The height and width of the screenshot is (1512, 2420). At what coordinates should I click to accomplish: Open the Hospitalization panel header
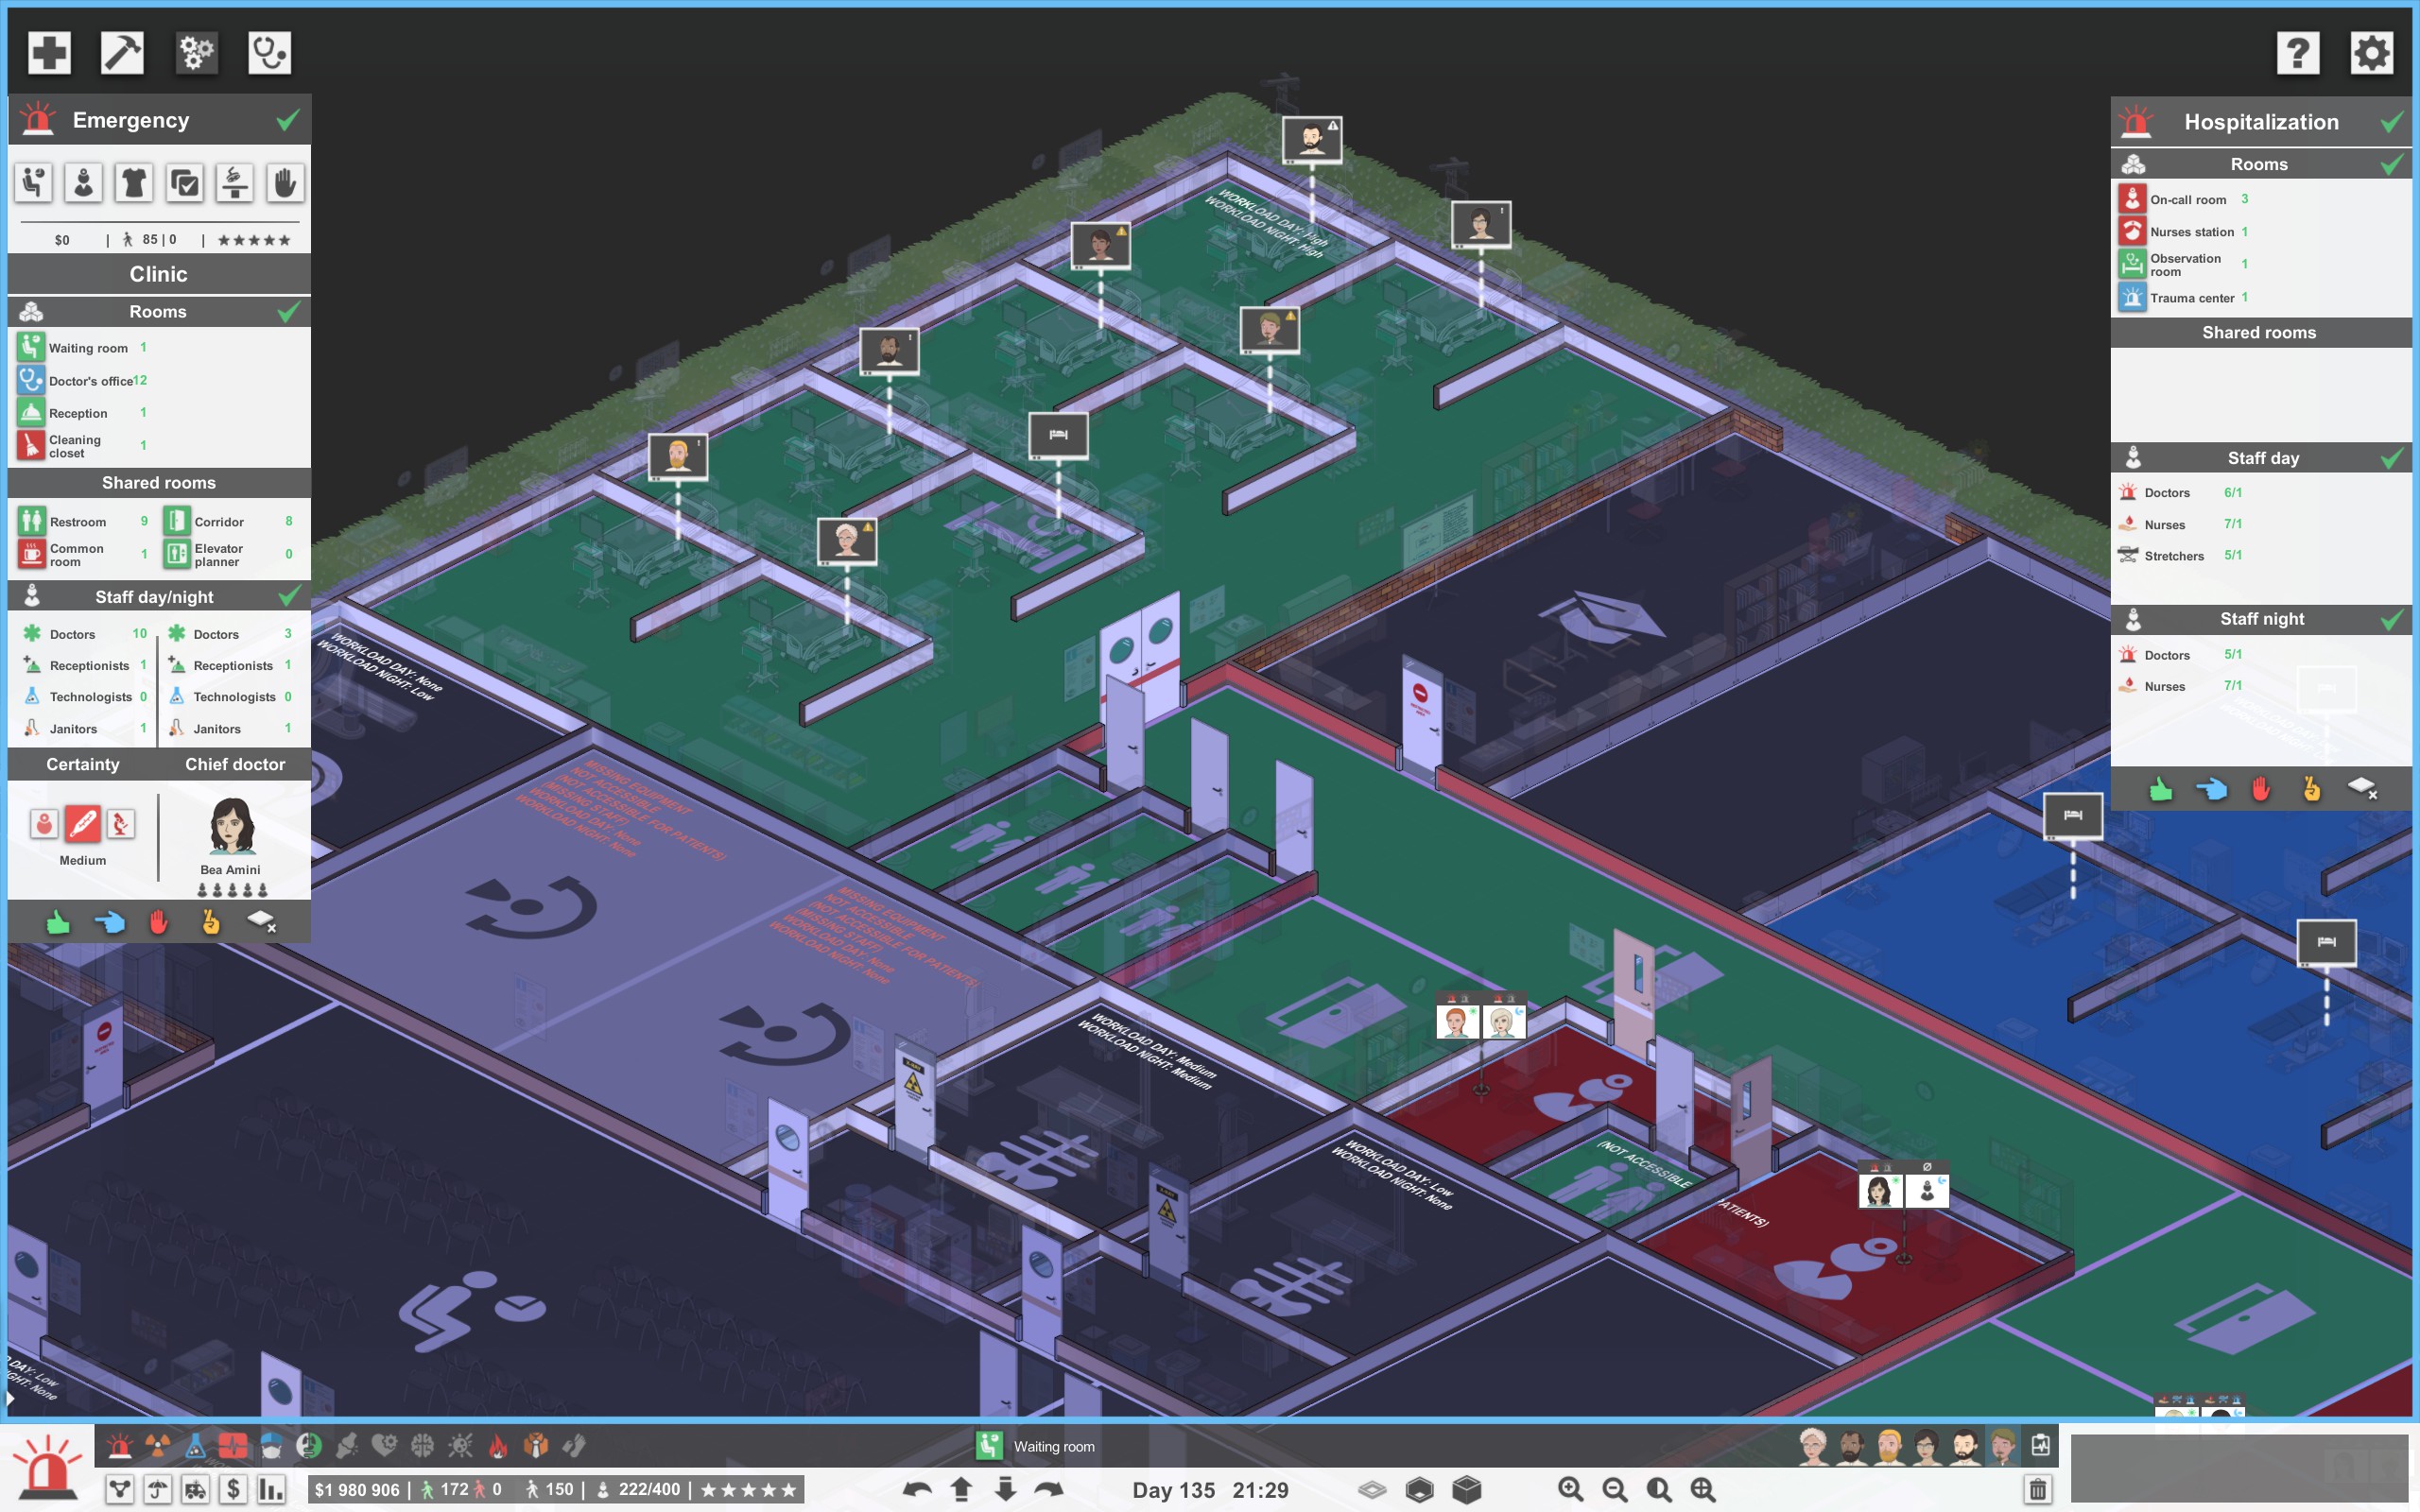tap(2261, 122)
